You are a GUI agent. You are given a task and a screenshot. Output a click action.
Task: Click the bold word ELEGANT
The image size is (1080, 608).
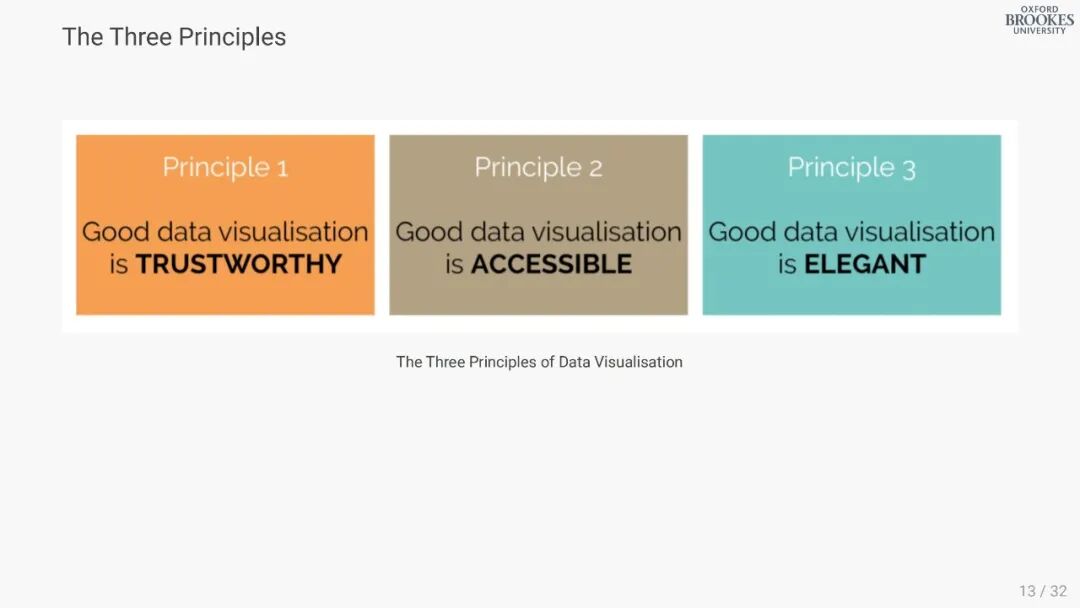(864, 264)
